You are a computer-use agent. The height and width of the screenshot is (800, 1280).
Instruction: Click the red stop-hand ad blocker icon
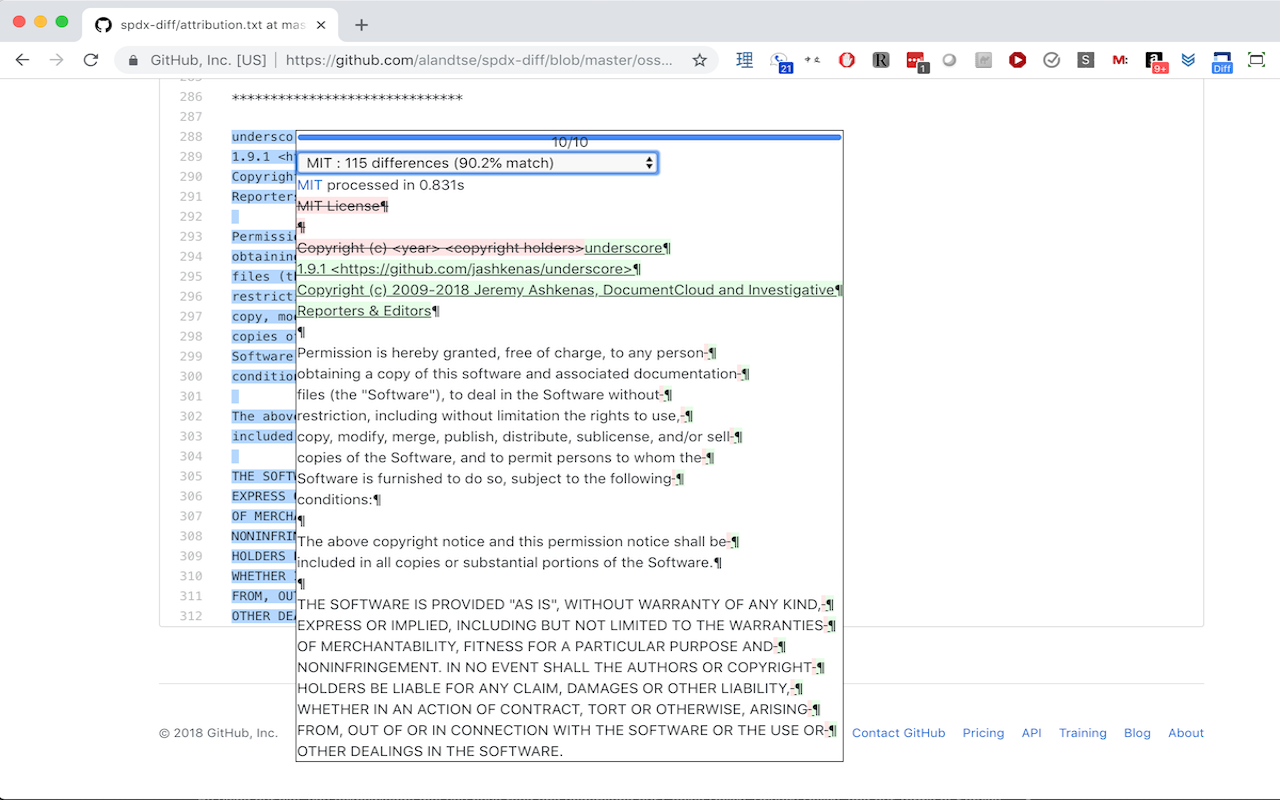tap(846, 60)
